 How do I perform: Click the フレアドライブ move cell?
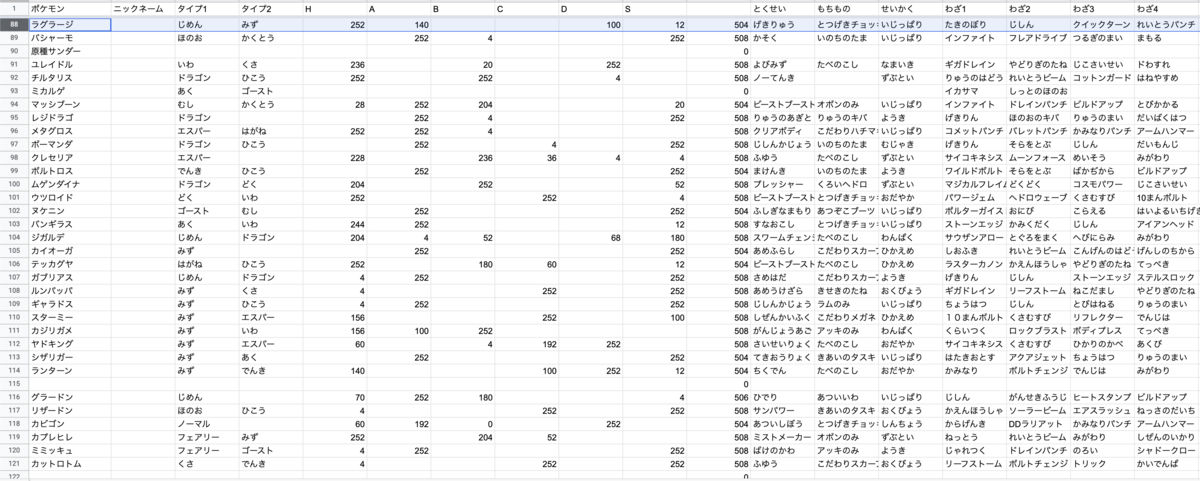(1038, 37)
